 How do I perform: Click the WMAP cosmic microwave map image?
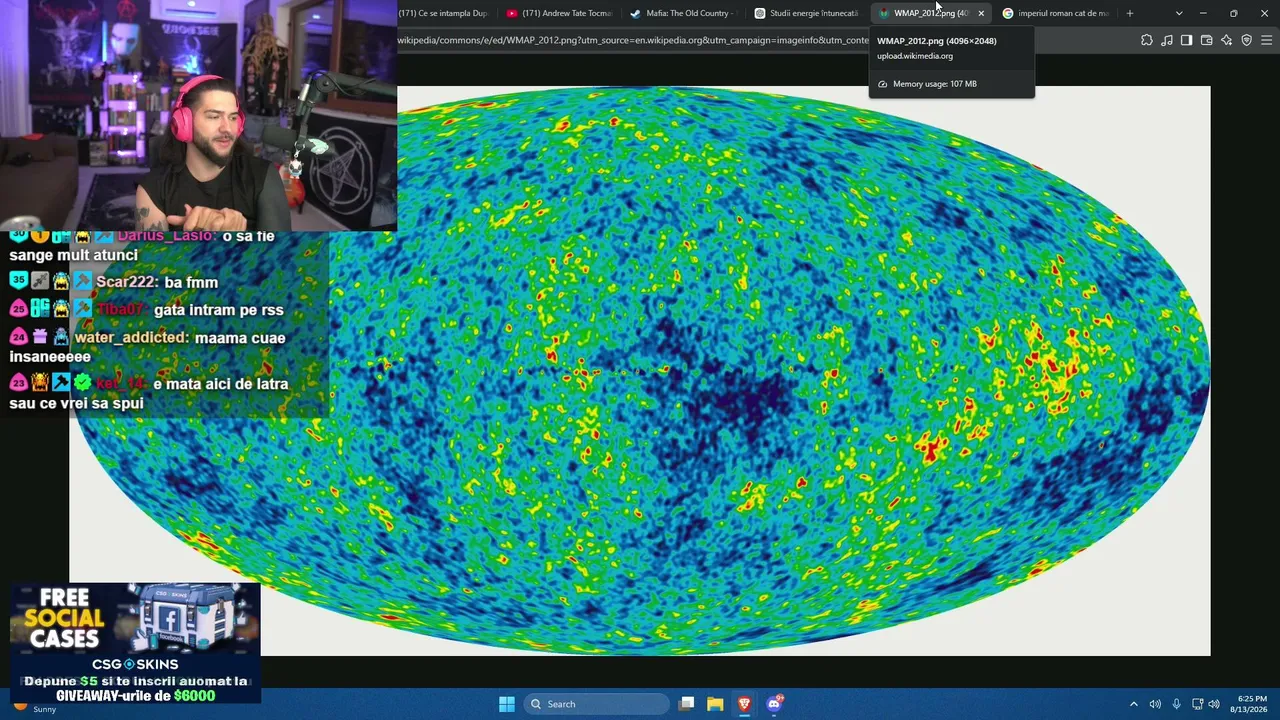640,370
